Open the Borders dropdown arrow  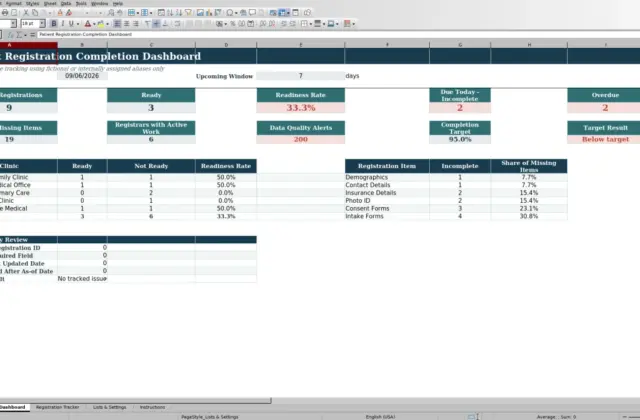(311, 24)
